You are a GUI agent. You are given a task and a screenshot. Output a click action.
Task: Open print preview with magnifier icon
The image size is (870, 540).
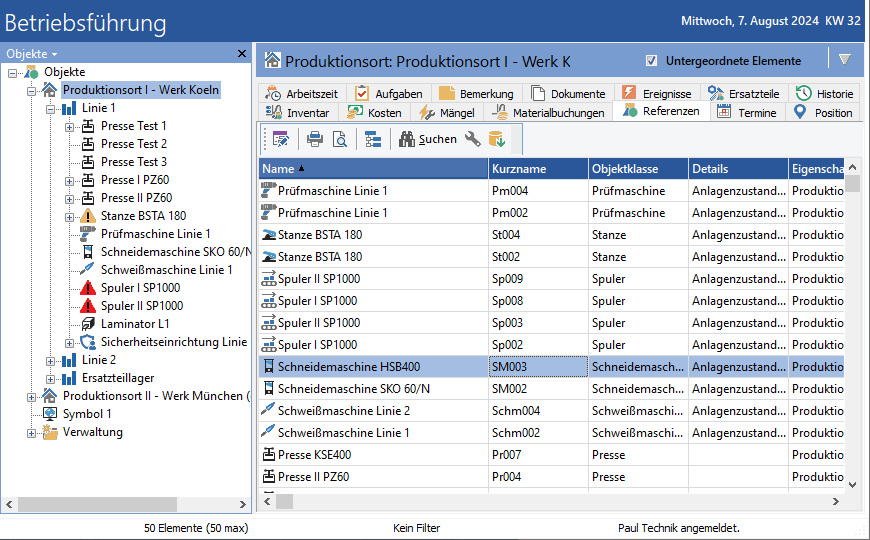point(340,139)
